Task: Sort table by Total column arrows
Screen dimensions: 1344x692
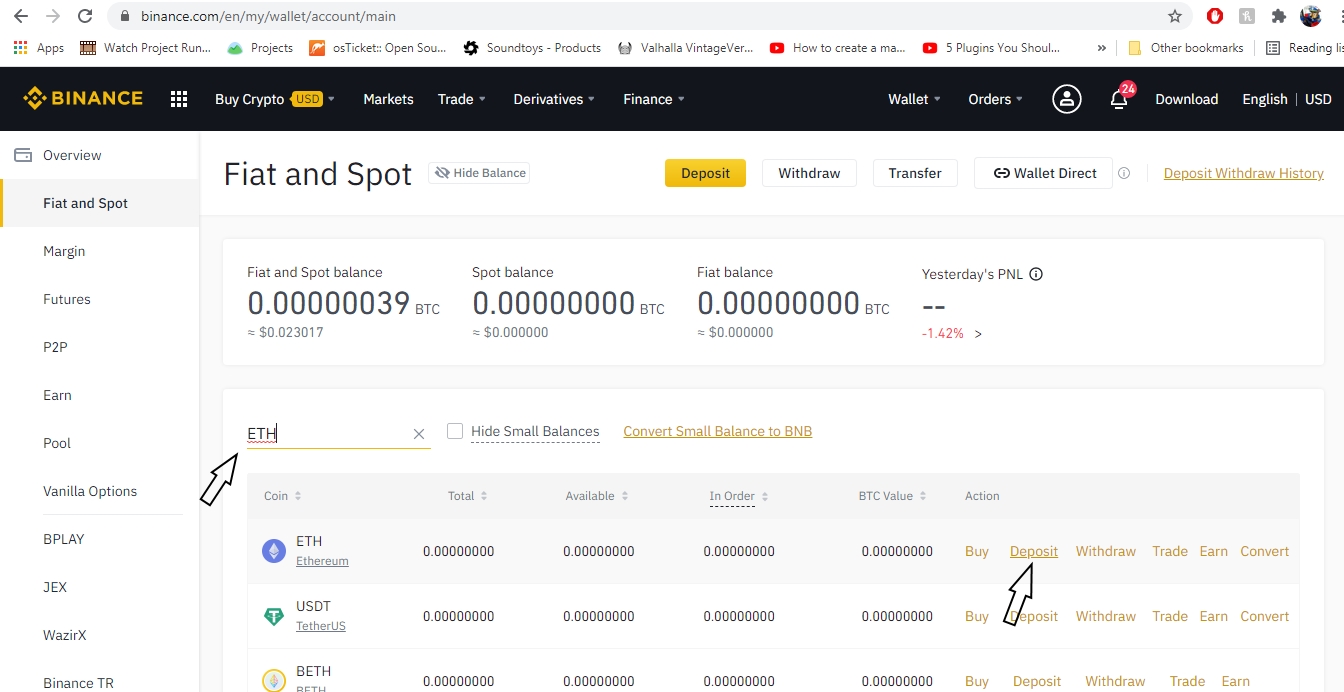Action: (x=484, y=496)
